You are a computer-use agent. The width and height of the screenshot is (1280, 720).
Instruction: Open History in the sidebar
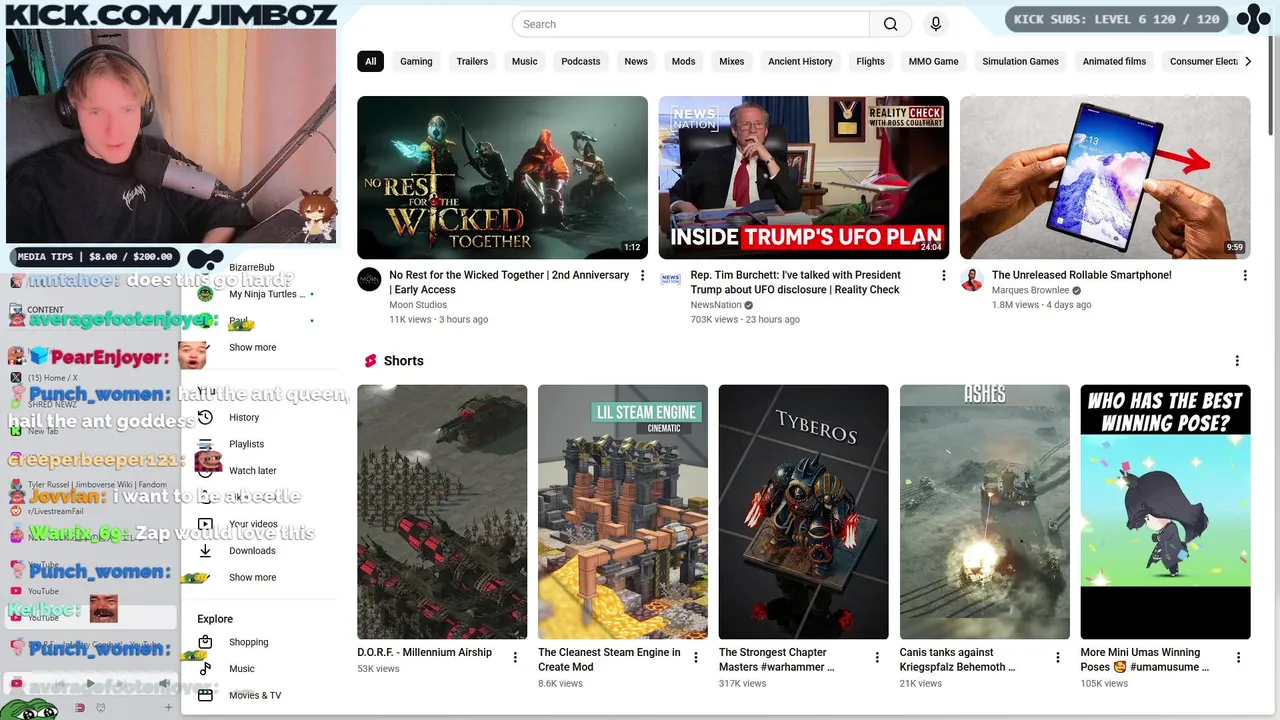point(244,417)
